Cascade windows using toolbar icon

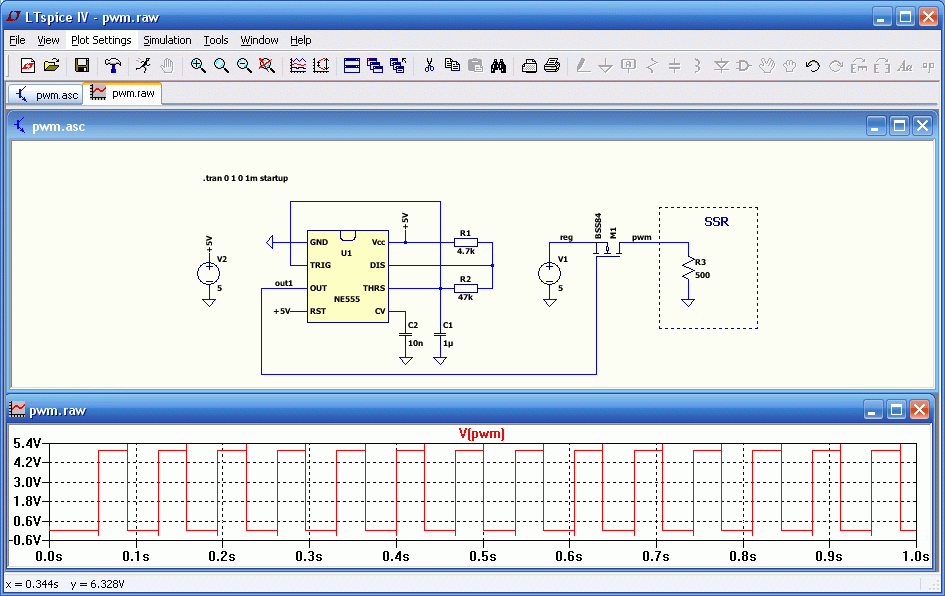click(375, 65)
